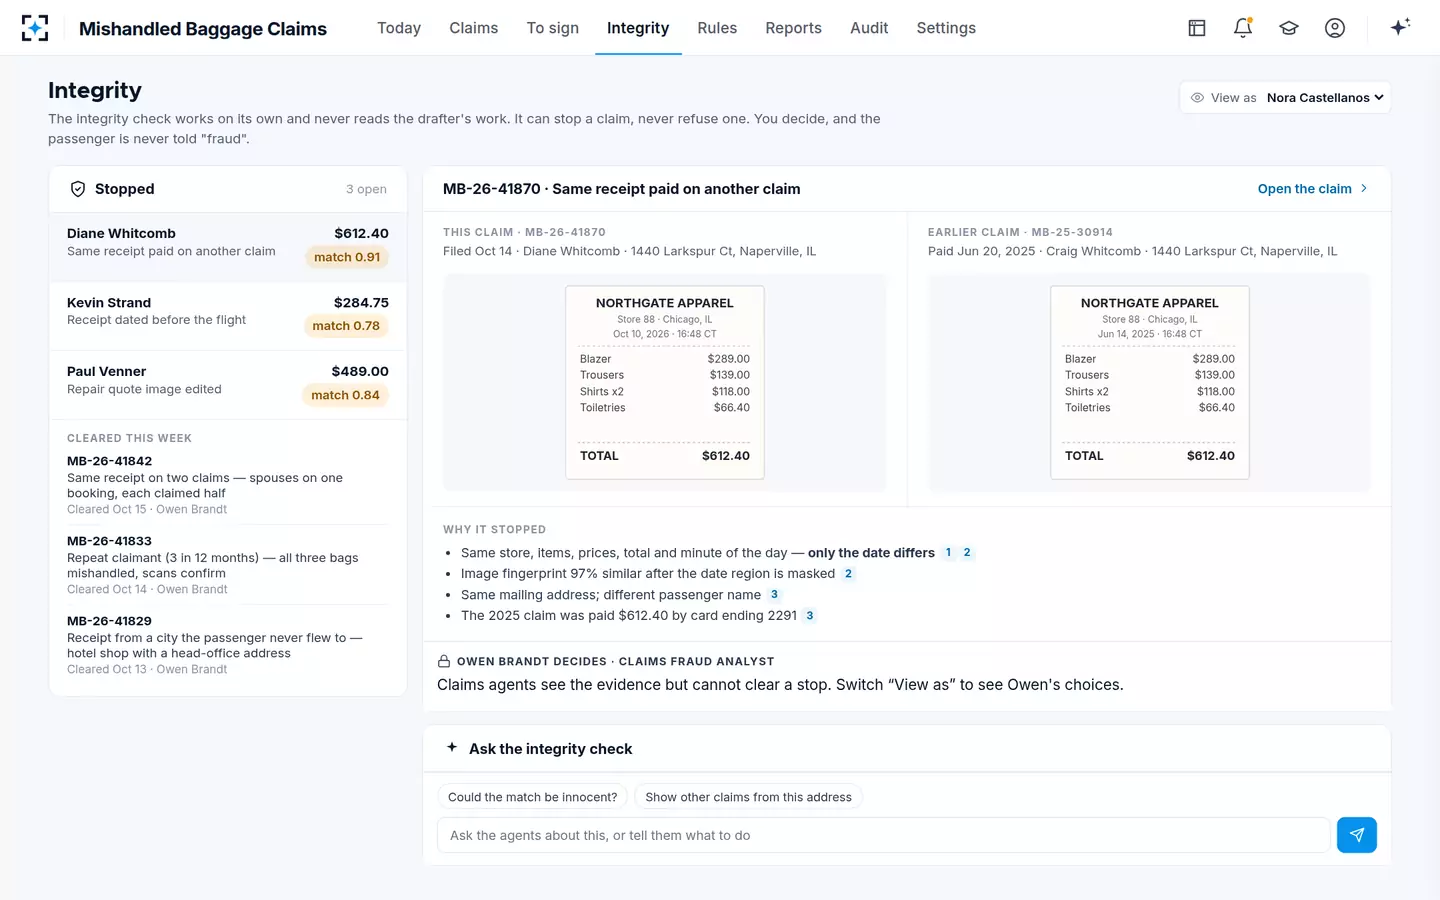Choose Show other claims from this address
The image size is (1440, 900).
[748, 797]
